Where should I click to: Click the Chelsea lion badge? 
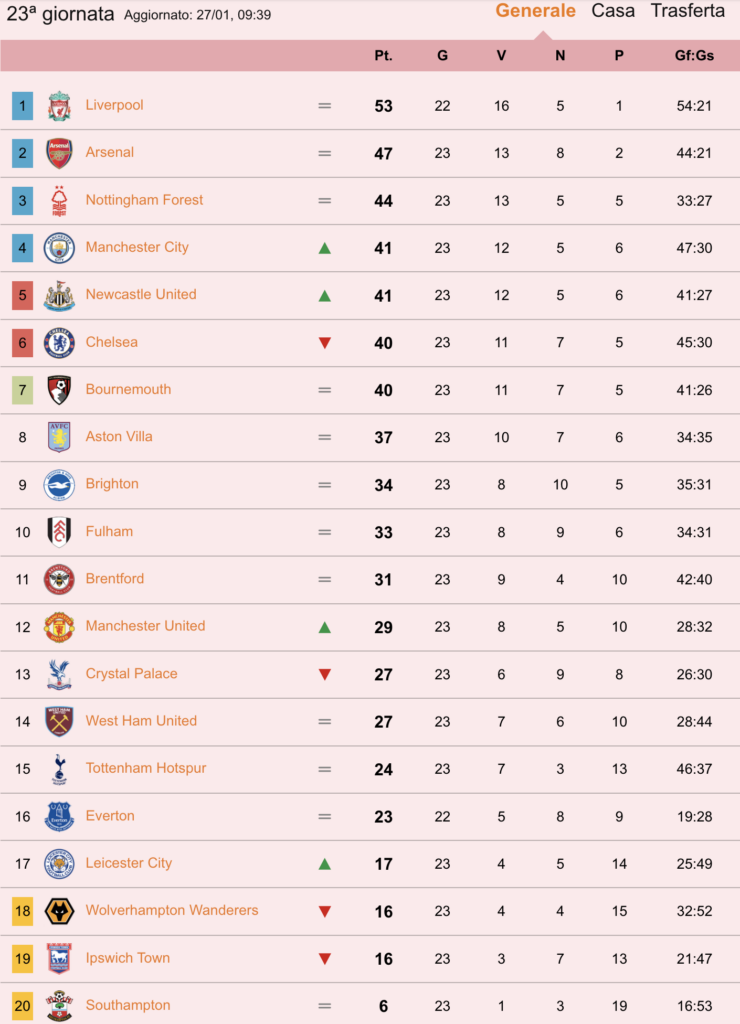59,343
